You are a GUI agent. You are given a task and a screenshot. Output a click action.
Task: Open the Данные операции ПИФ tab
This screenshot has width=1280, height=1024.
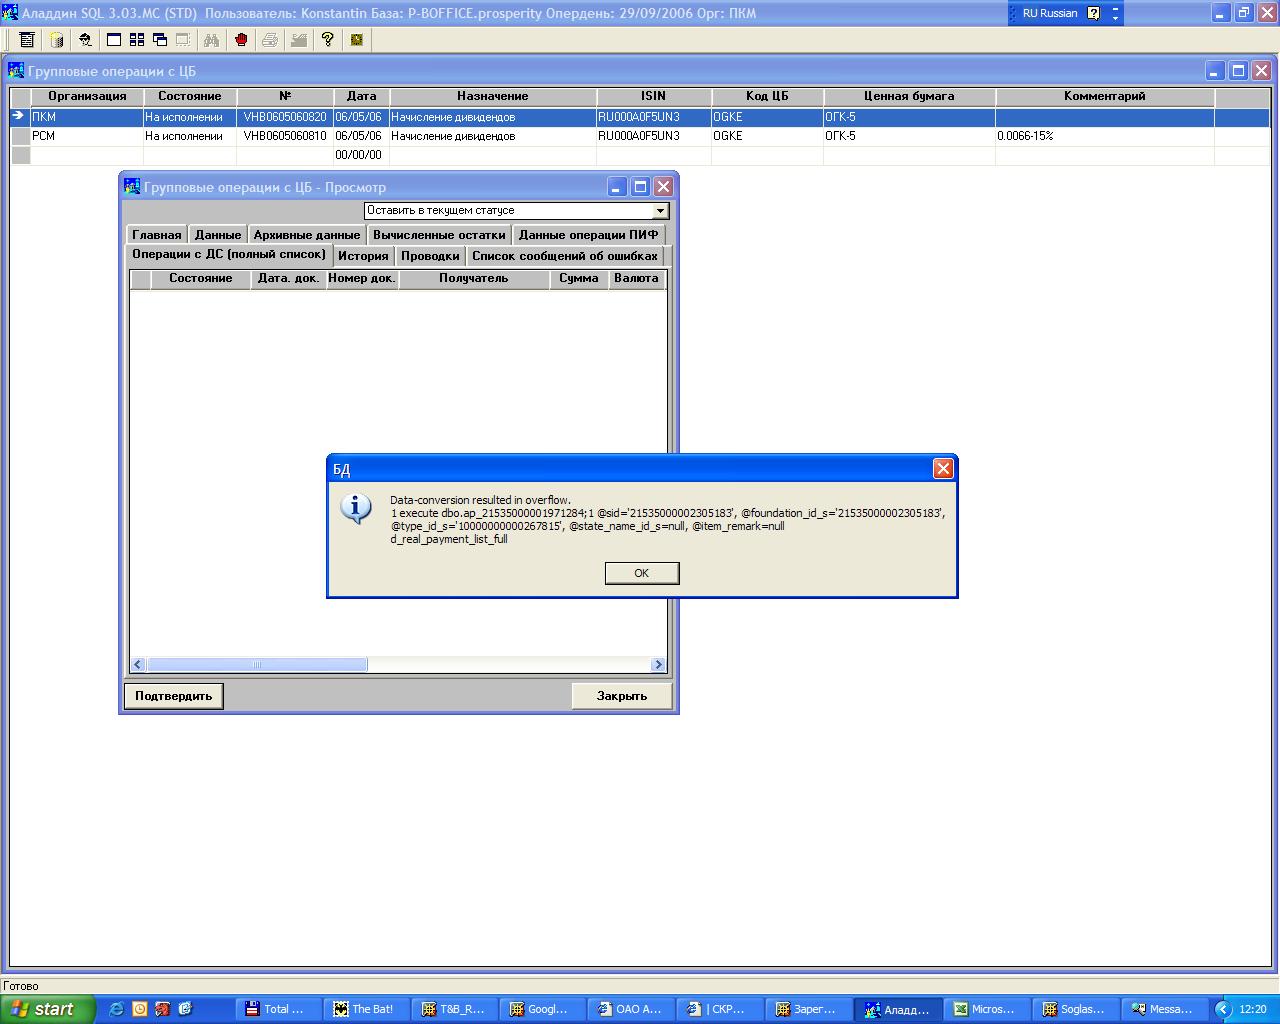tap(588, 235)
